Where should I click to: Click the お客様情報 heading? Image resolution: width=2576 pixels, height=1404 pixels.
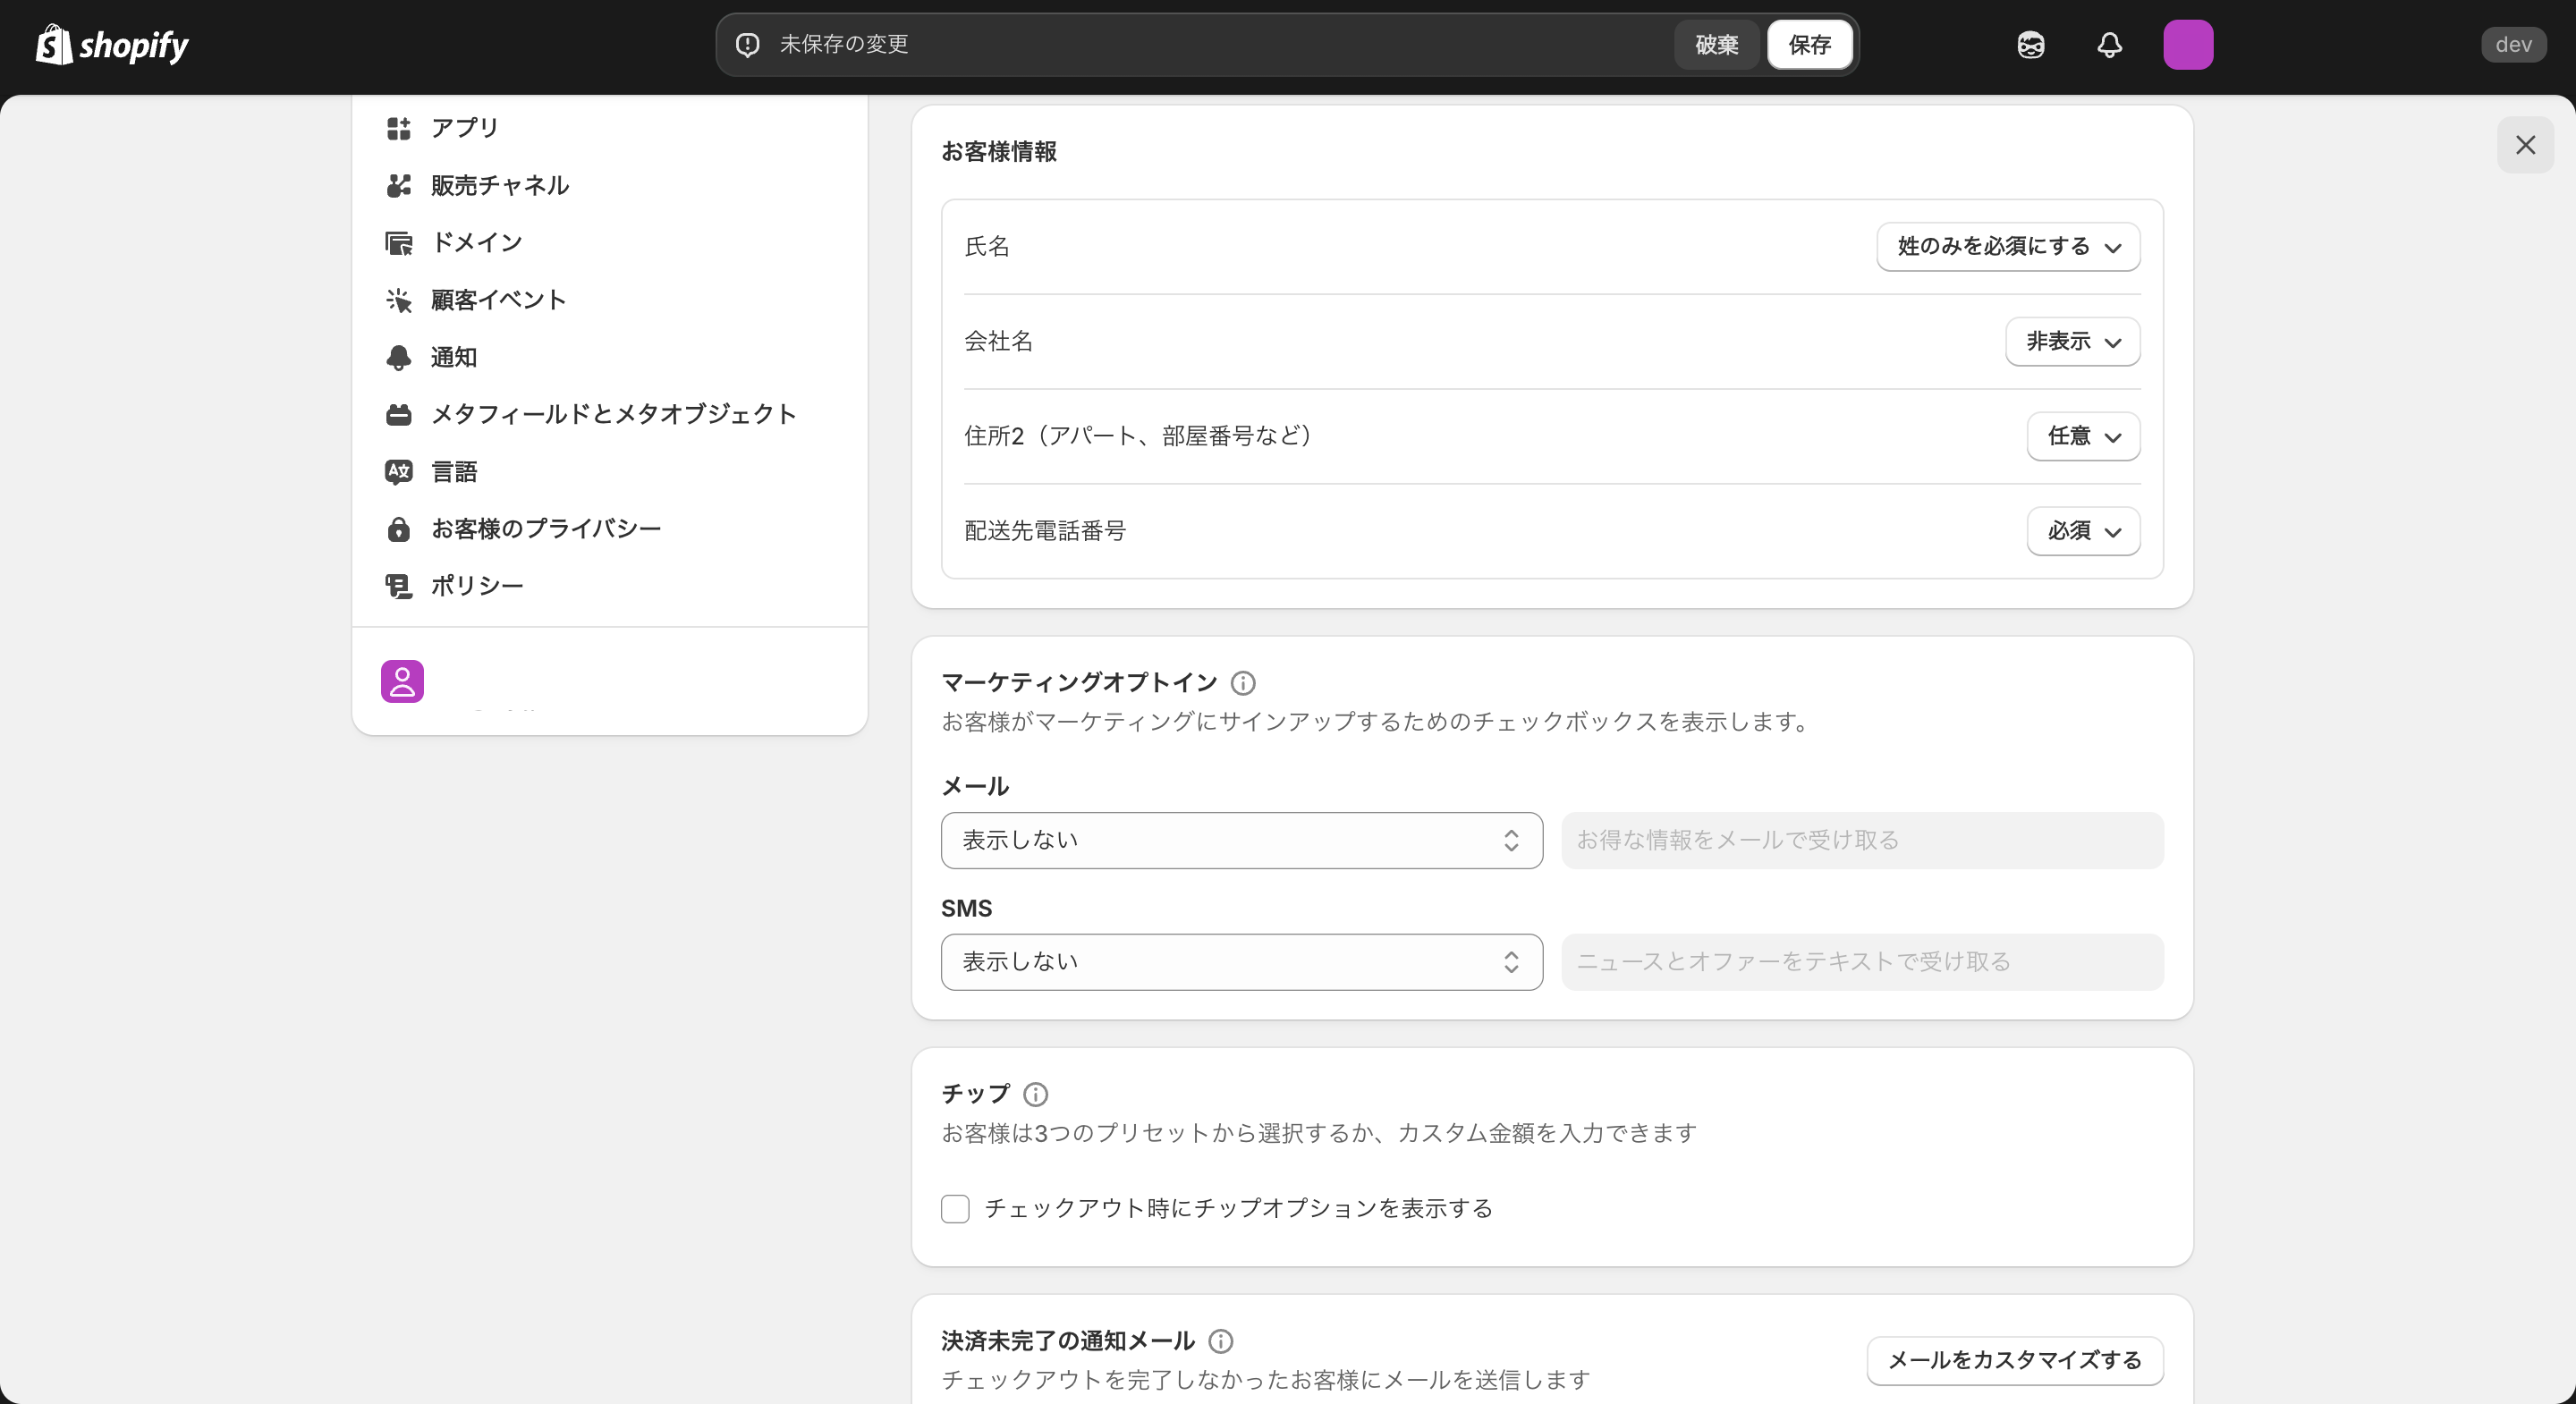pyautogui.click(x=999, y=152)
